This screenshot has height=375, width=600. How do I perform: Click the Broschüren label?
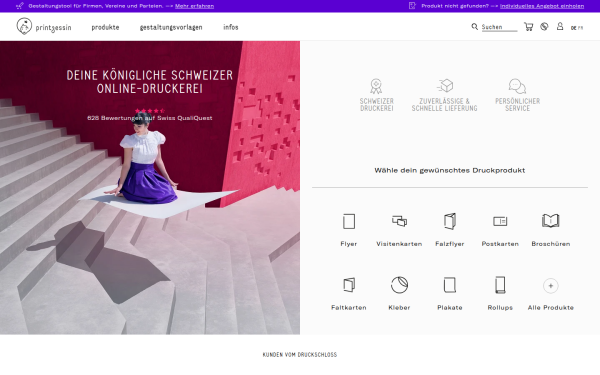tap(551, 244)
